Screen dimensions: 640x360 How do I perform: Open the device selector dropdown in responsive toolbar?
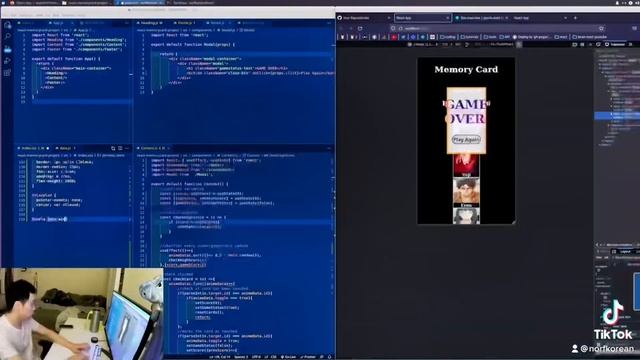click(x=423, y=44)
